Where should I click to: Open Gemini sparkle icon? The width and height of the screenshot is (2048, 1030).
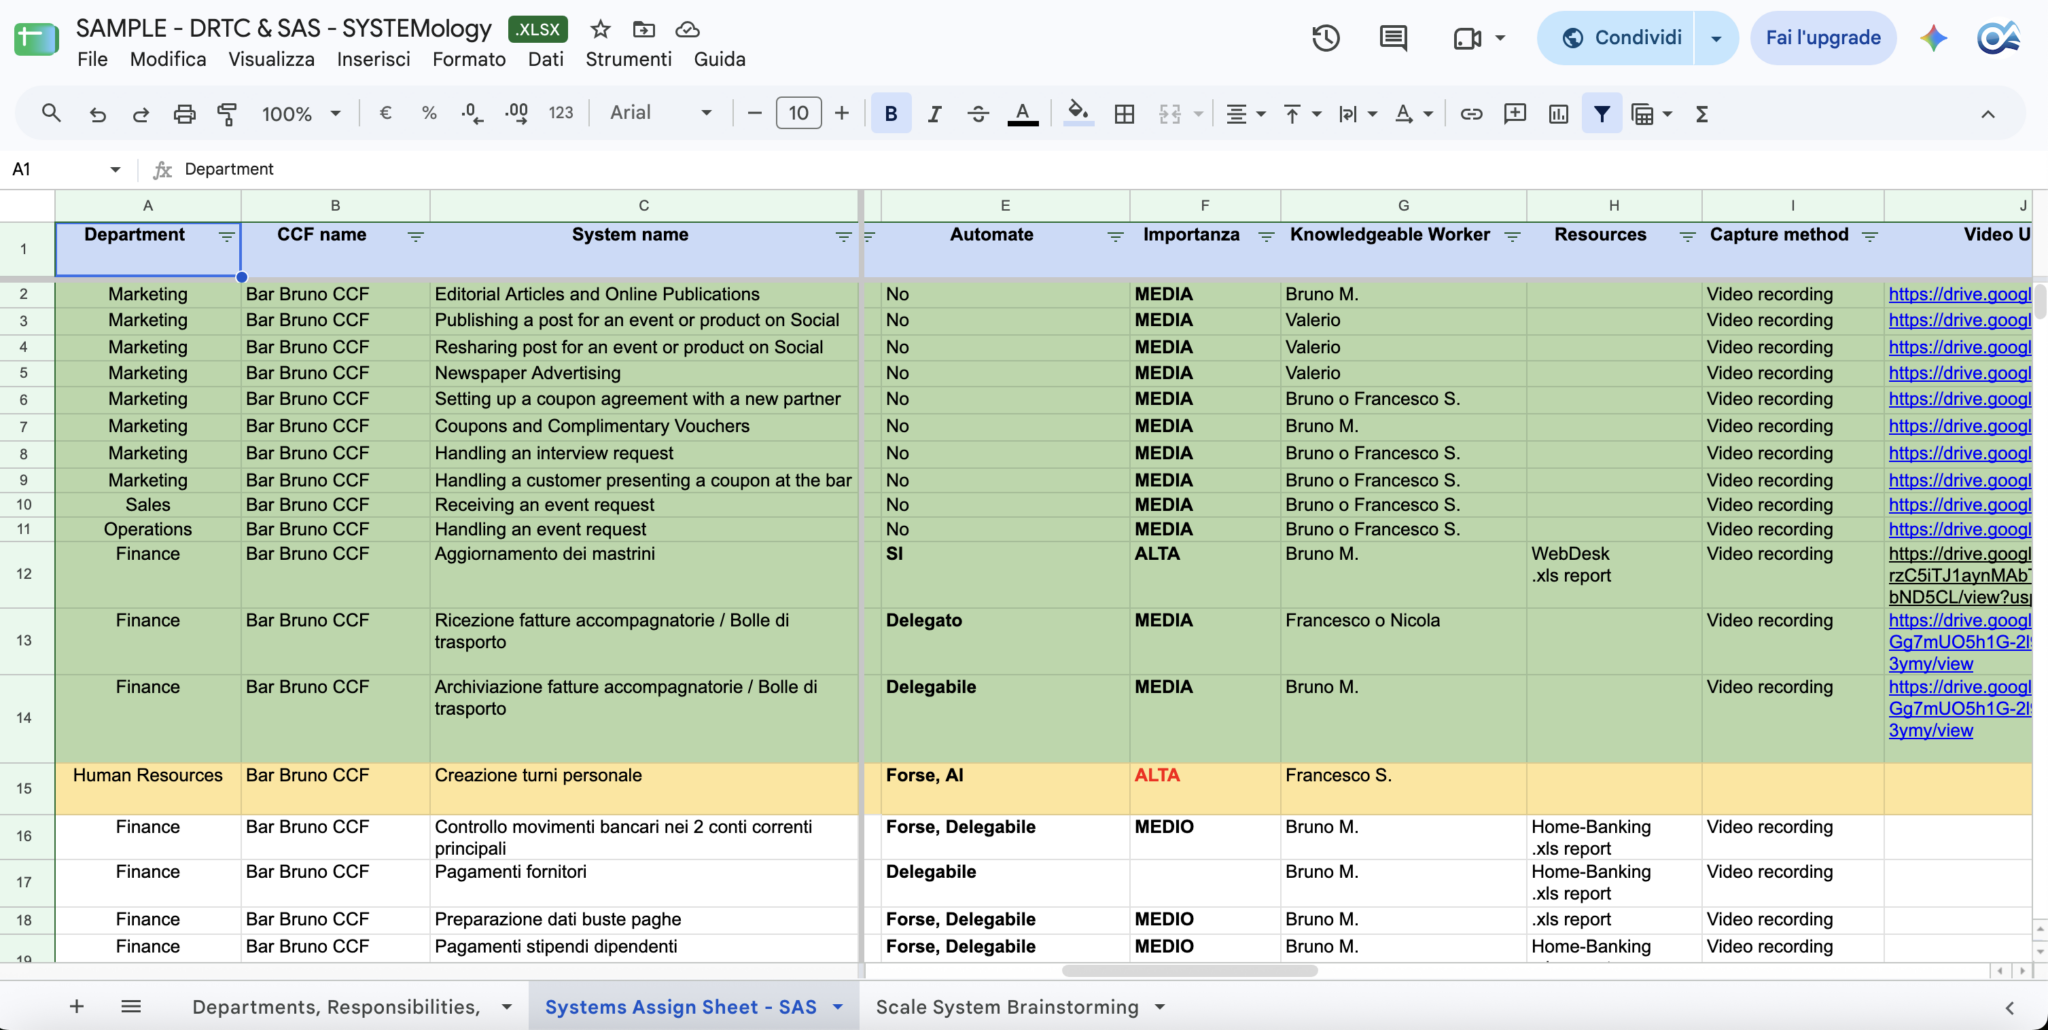click(1934, 38)
